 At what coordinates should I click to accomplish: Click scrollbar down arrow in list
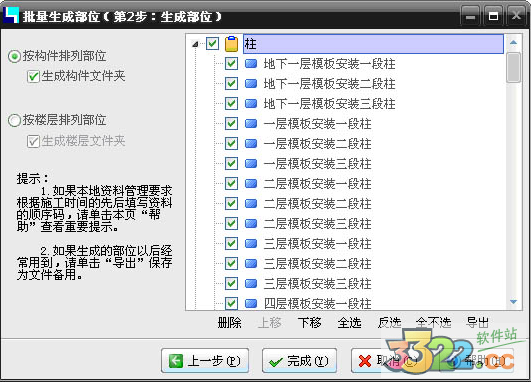click(x=513, y=301)
